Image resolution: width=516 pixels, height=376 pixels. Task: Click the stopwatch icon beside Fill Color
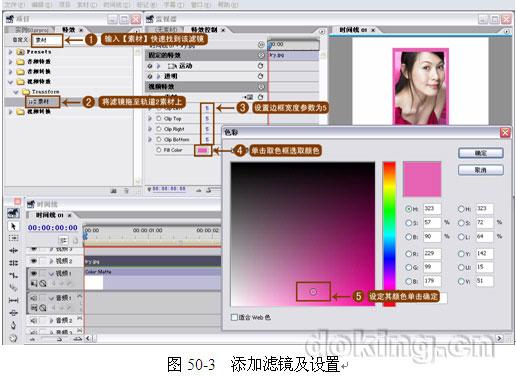point(159,150)
